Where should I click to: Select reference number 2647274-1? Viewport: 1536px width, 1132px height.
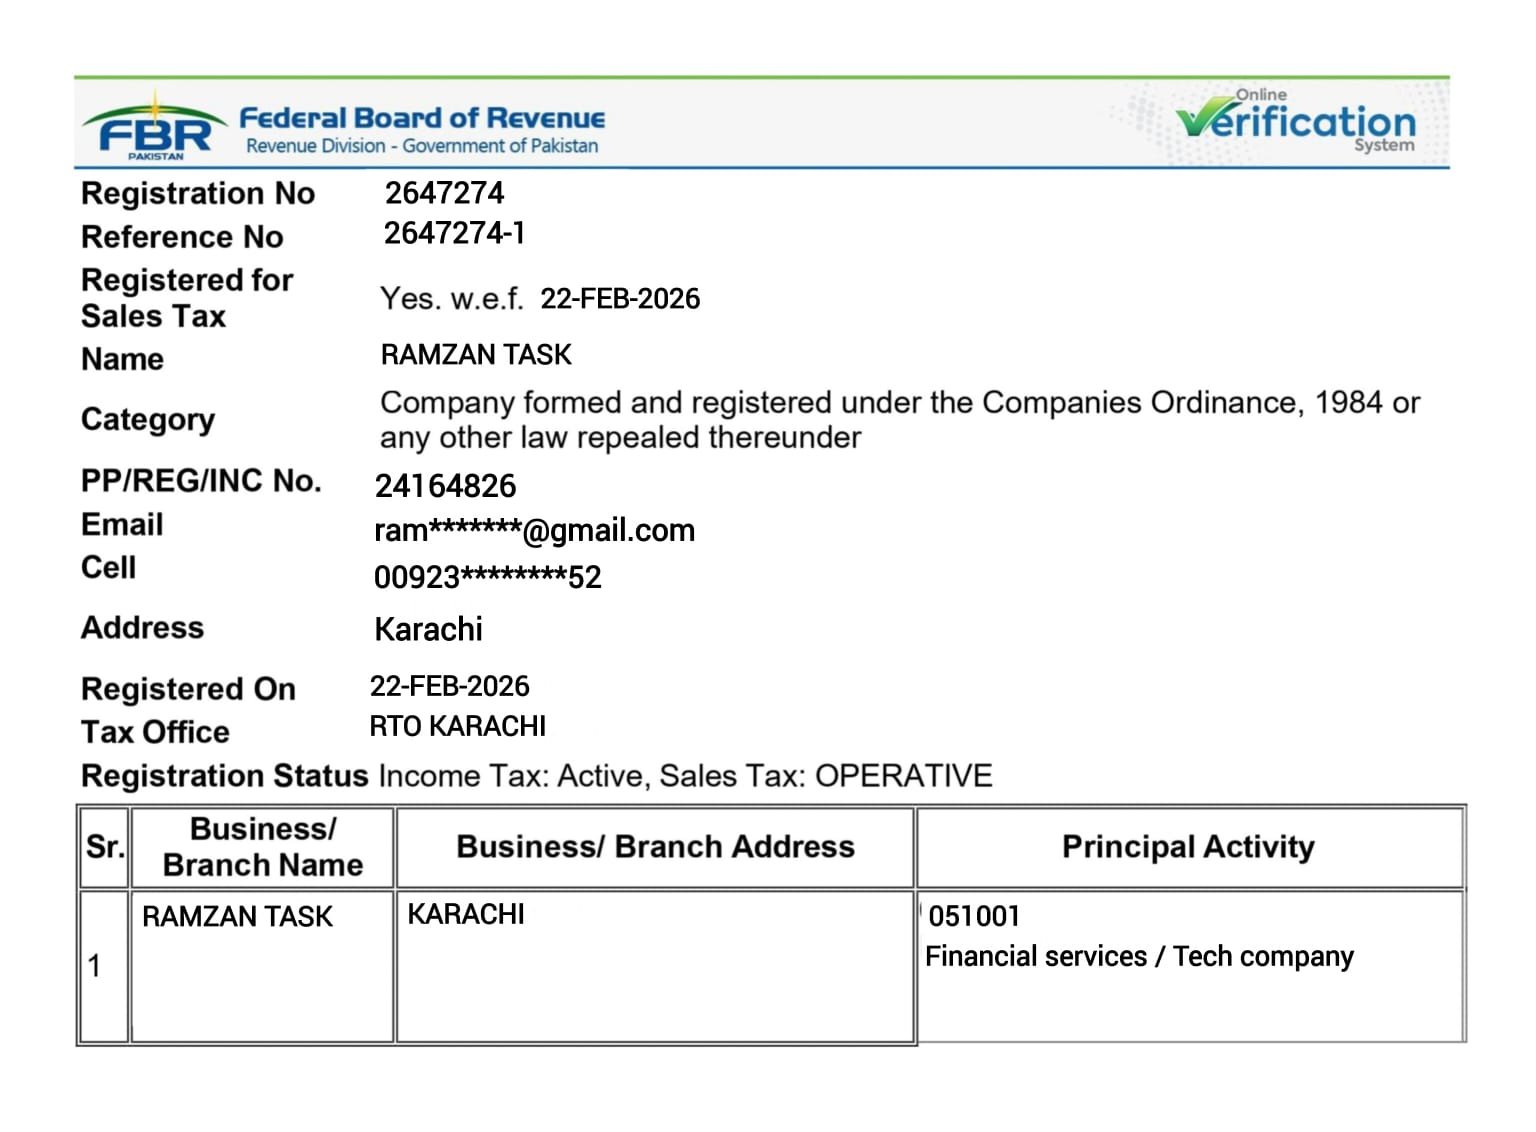(454, 233)
